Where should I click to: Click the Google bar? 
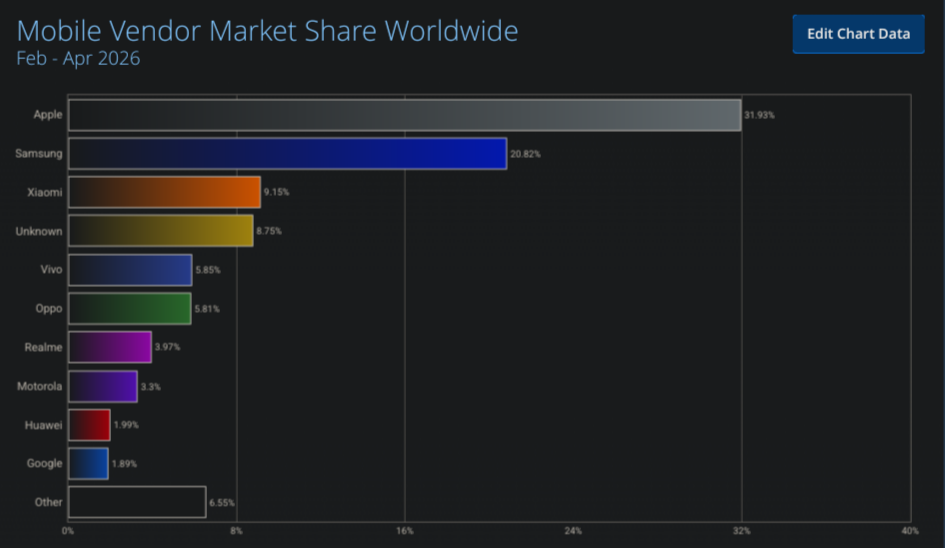coord(89,464)
